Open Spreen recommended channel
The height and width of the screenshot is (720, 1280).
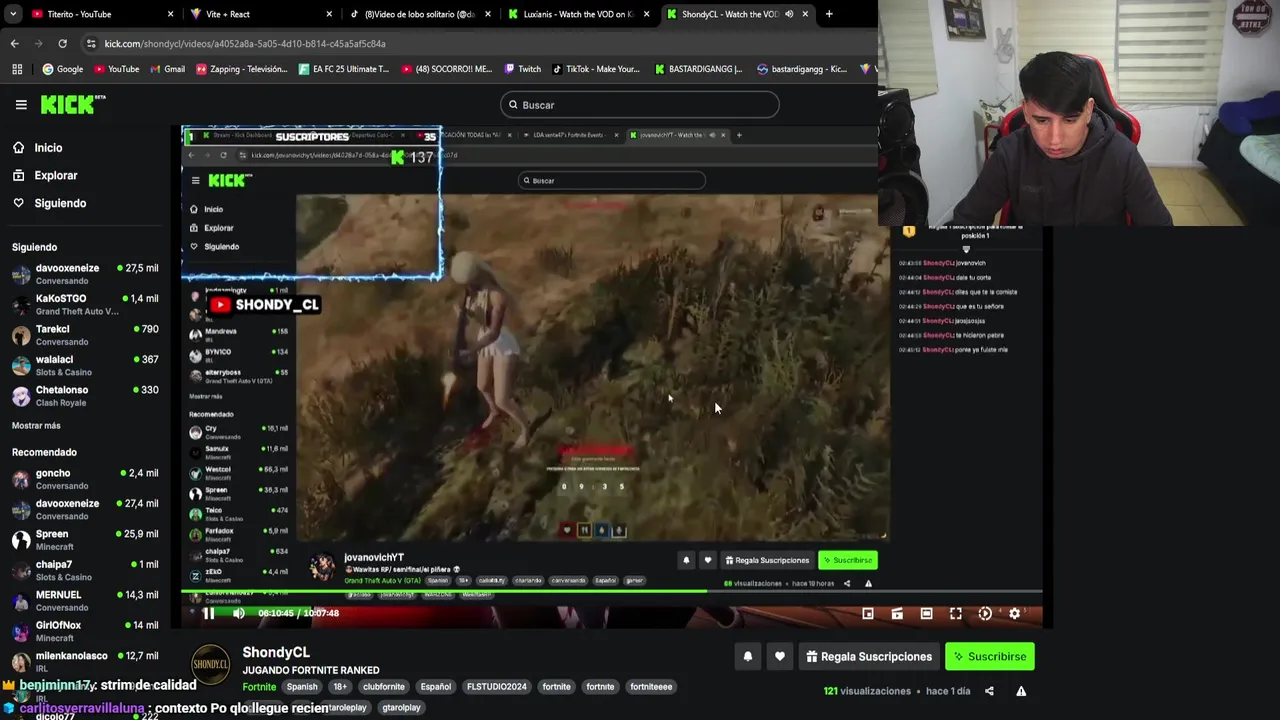tap(84, 540)
